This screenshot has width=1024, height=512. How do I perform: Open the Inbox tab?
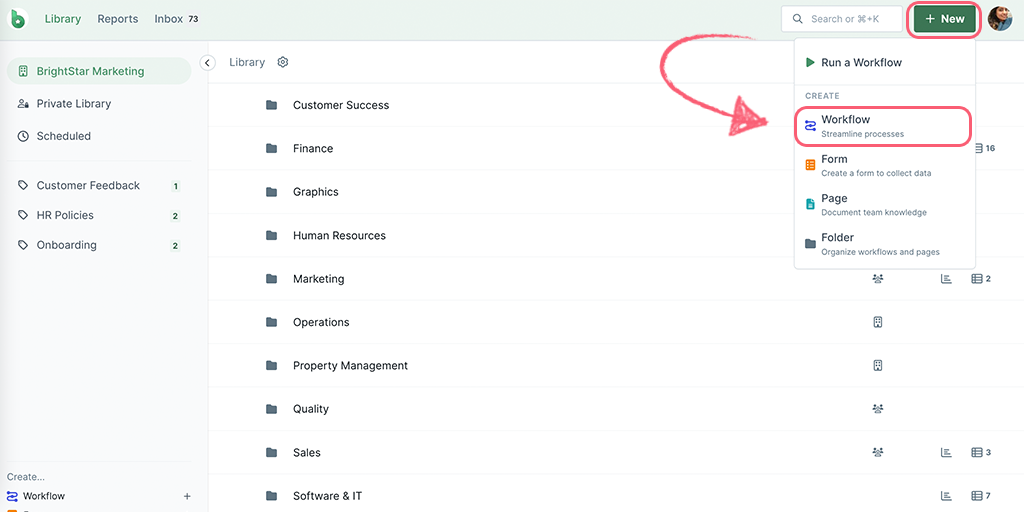click(176, 19)
